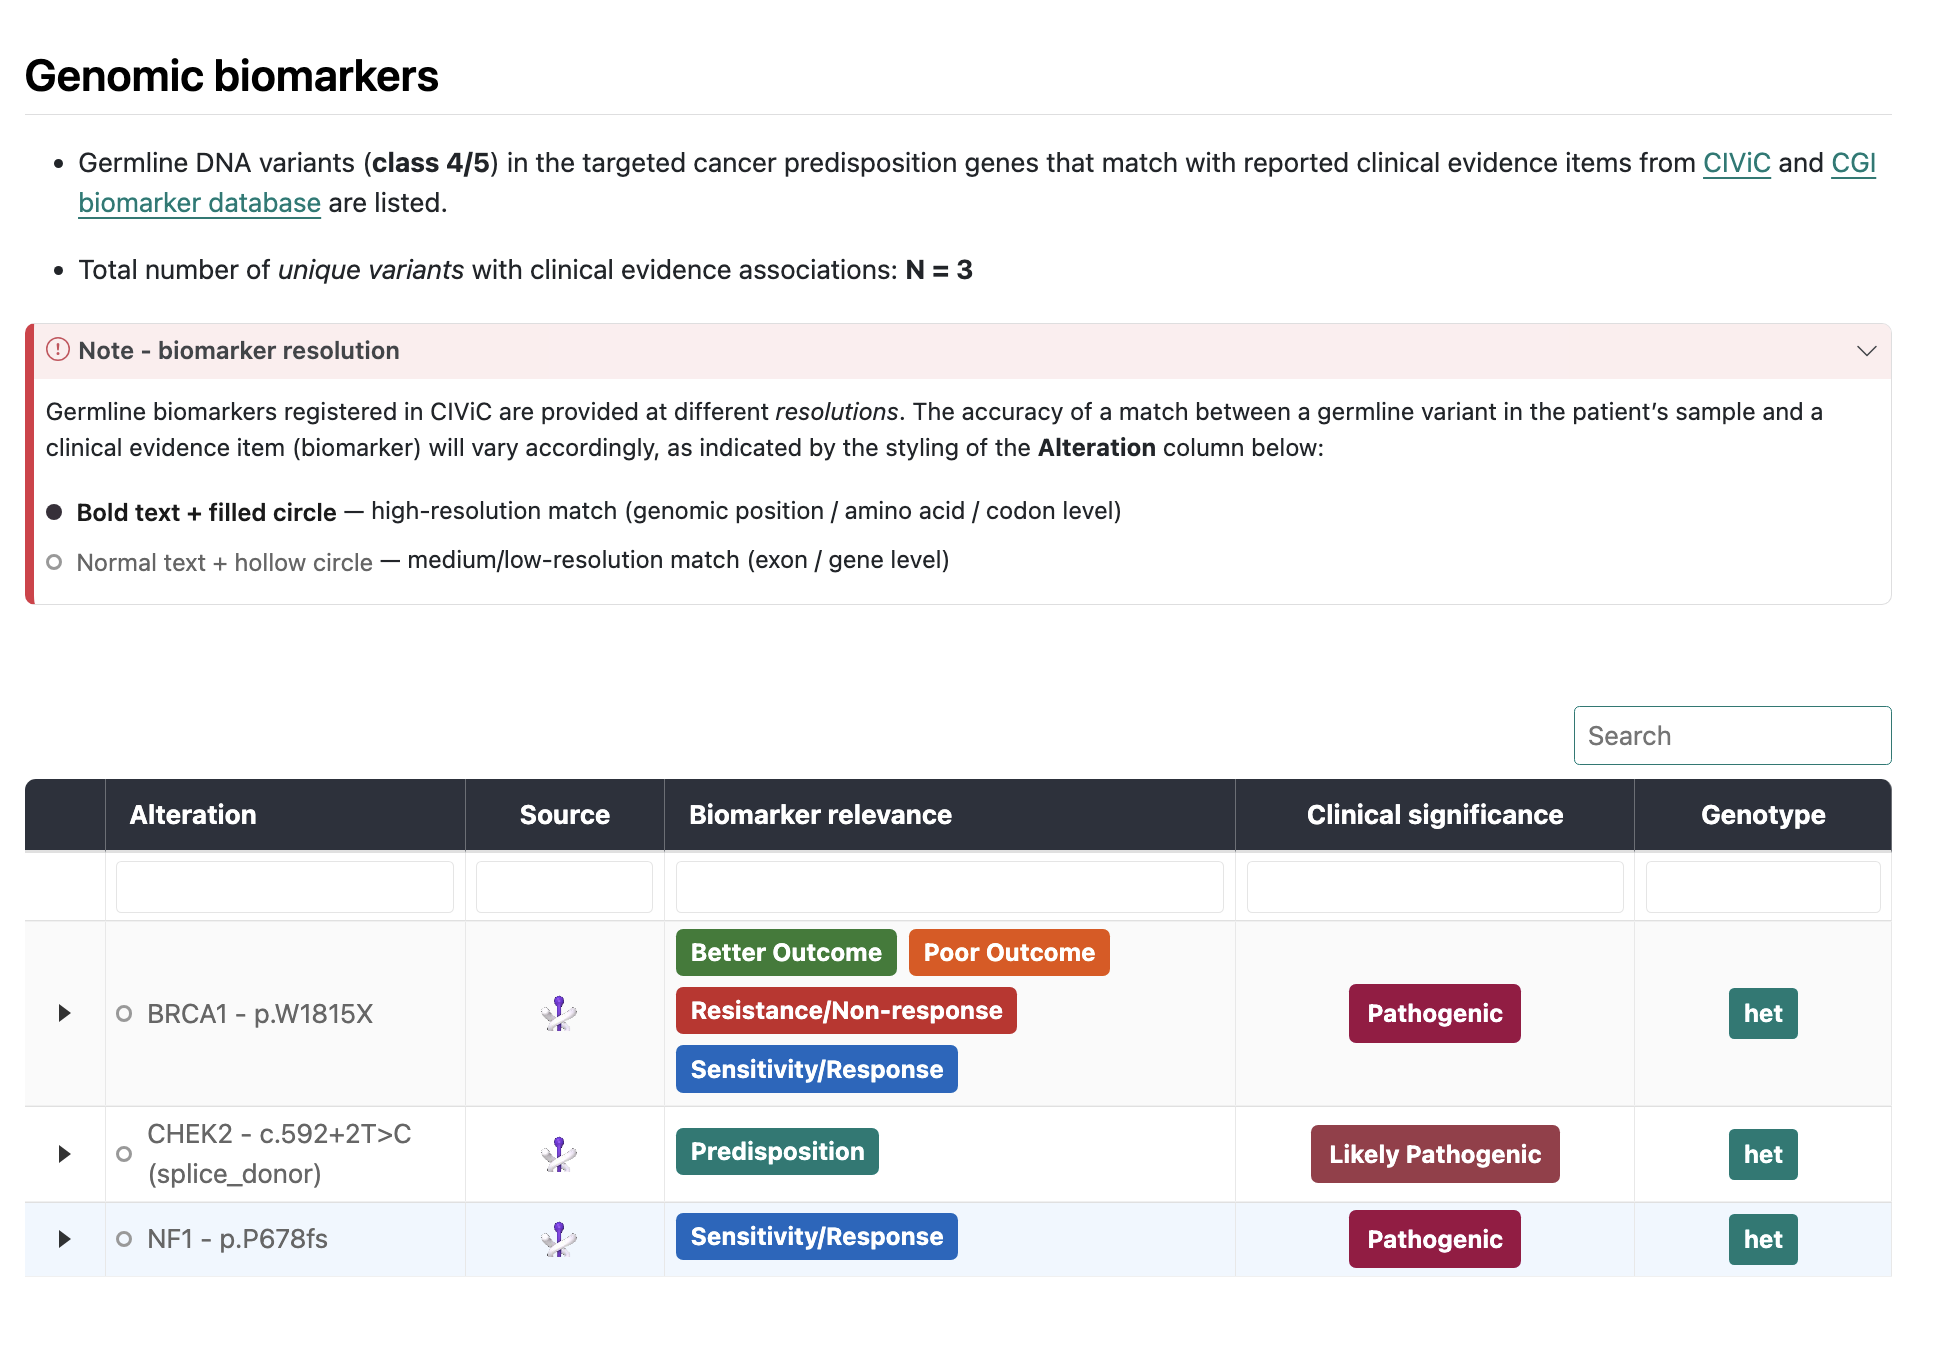Expand the CHEK2 - c.592+2T>C row details
The width and height of the screenshot is (1936, 1362).
[x=64, y=1154]
